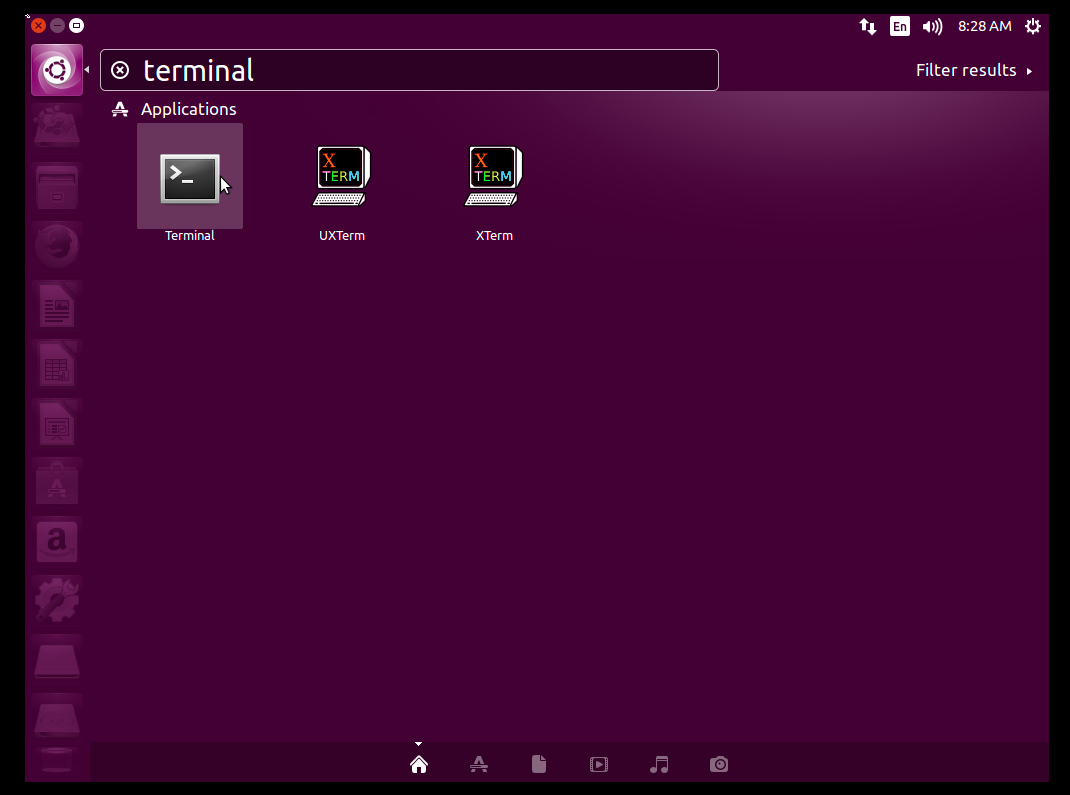Open the sound volume indicator
1070x795 pixels.
pos(932,27)
